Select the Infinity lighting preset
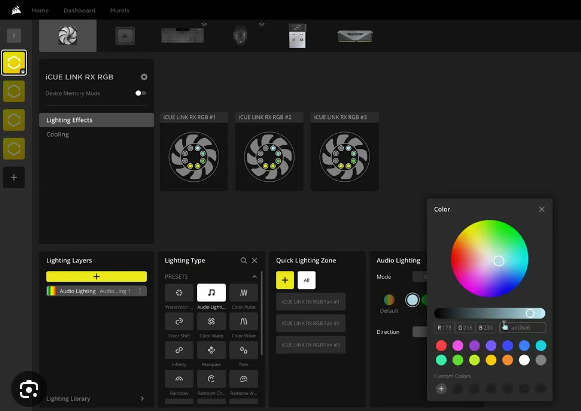Image resolution: width=581 pixels, height=411 pixels. pyautogui.click(x=179, y=350)
